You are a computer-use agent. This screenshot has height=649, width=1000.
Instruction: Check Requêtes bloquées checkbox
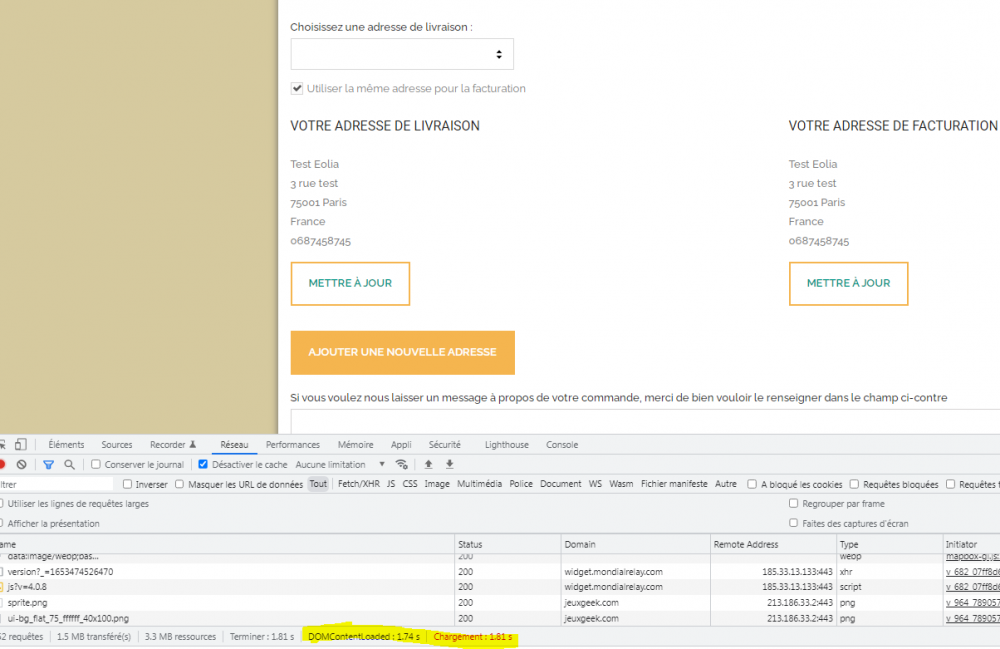[855, 484]
